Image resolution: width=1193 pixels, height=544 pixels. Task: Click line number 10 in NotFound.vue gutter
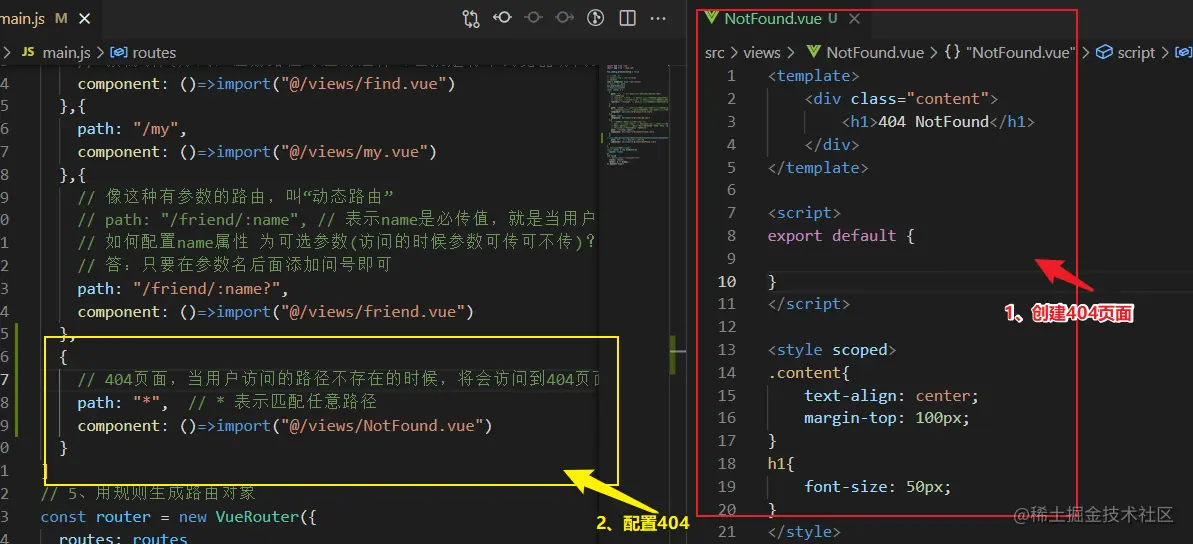(727, 281)
